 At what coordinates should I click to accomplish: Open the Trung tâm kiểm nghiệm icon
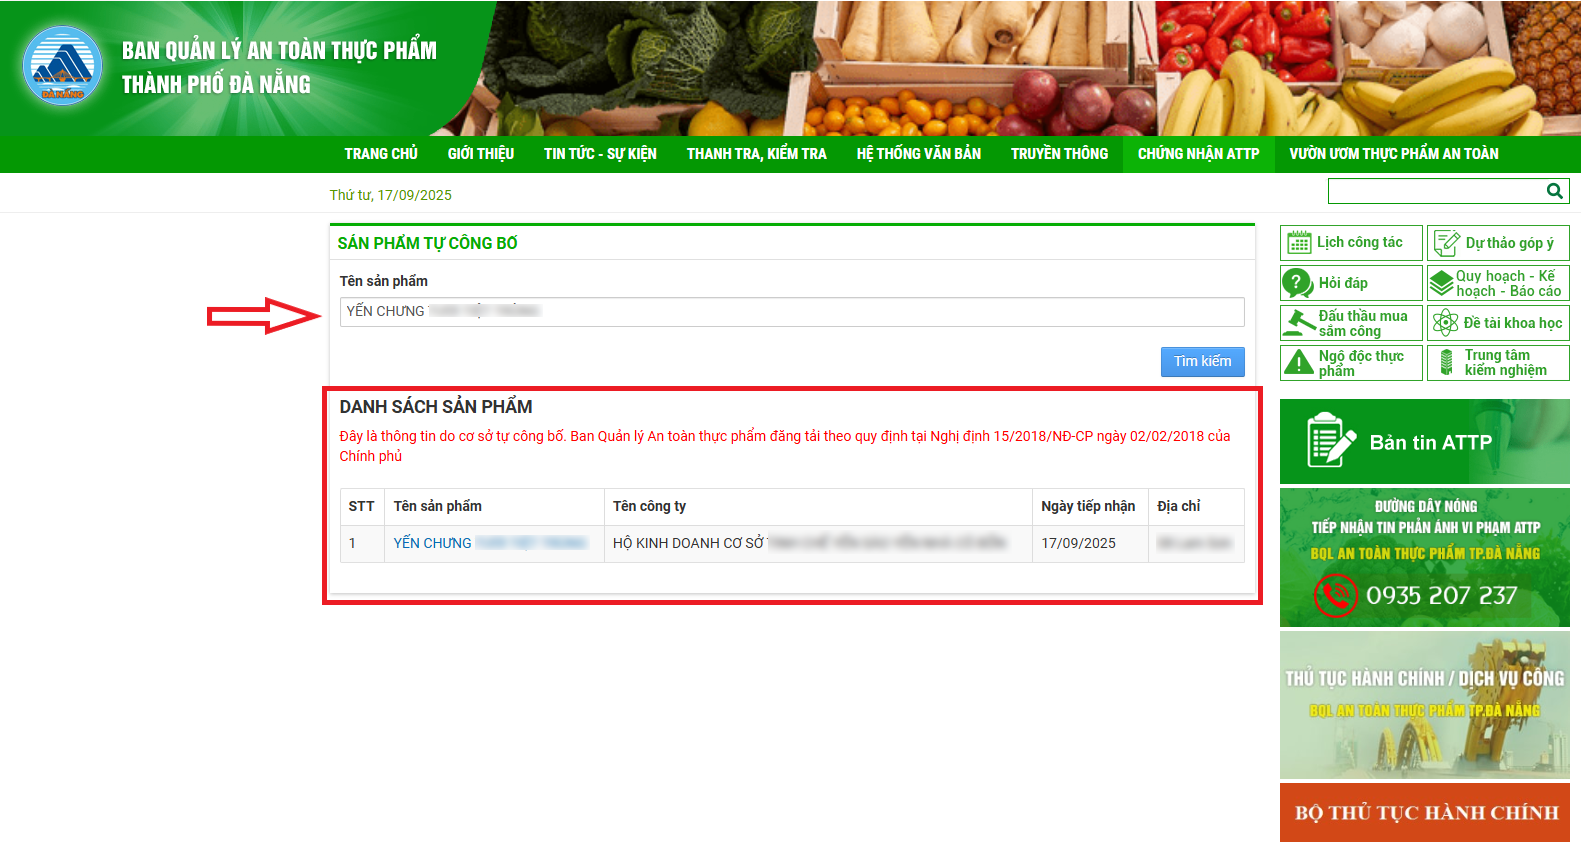click(1446, 363)
